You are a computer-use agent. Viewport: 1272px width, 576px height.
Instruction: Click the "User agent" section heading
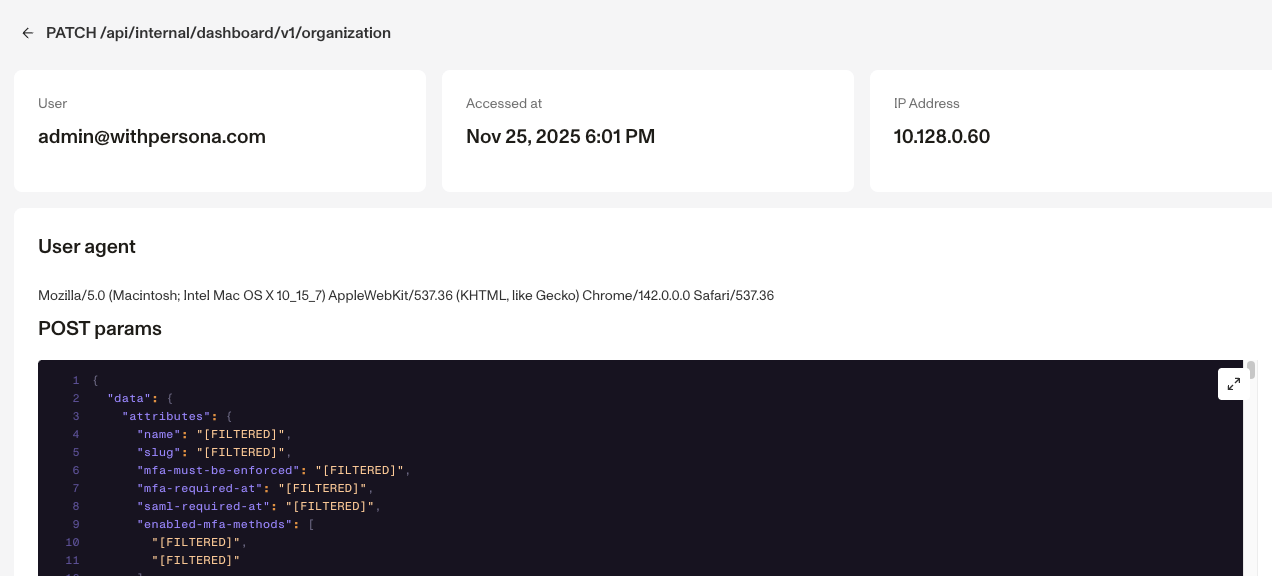87,247
